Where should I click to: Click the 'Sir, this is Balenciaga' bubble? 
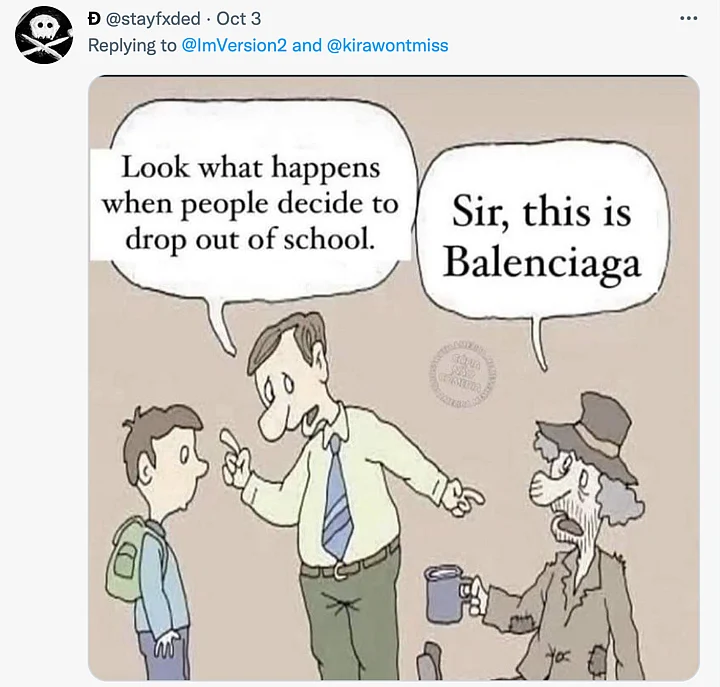pyautogui.click(x=541, y=236)
